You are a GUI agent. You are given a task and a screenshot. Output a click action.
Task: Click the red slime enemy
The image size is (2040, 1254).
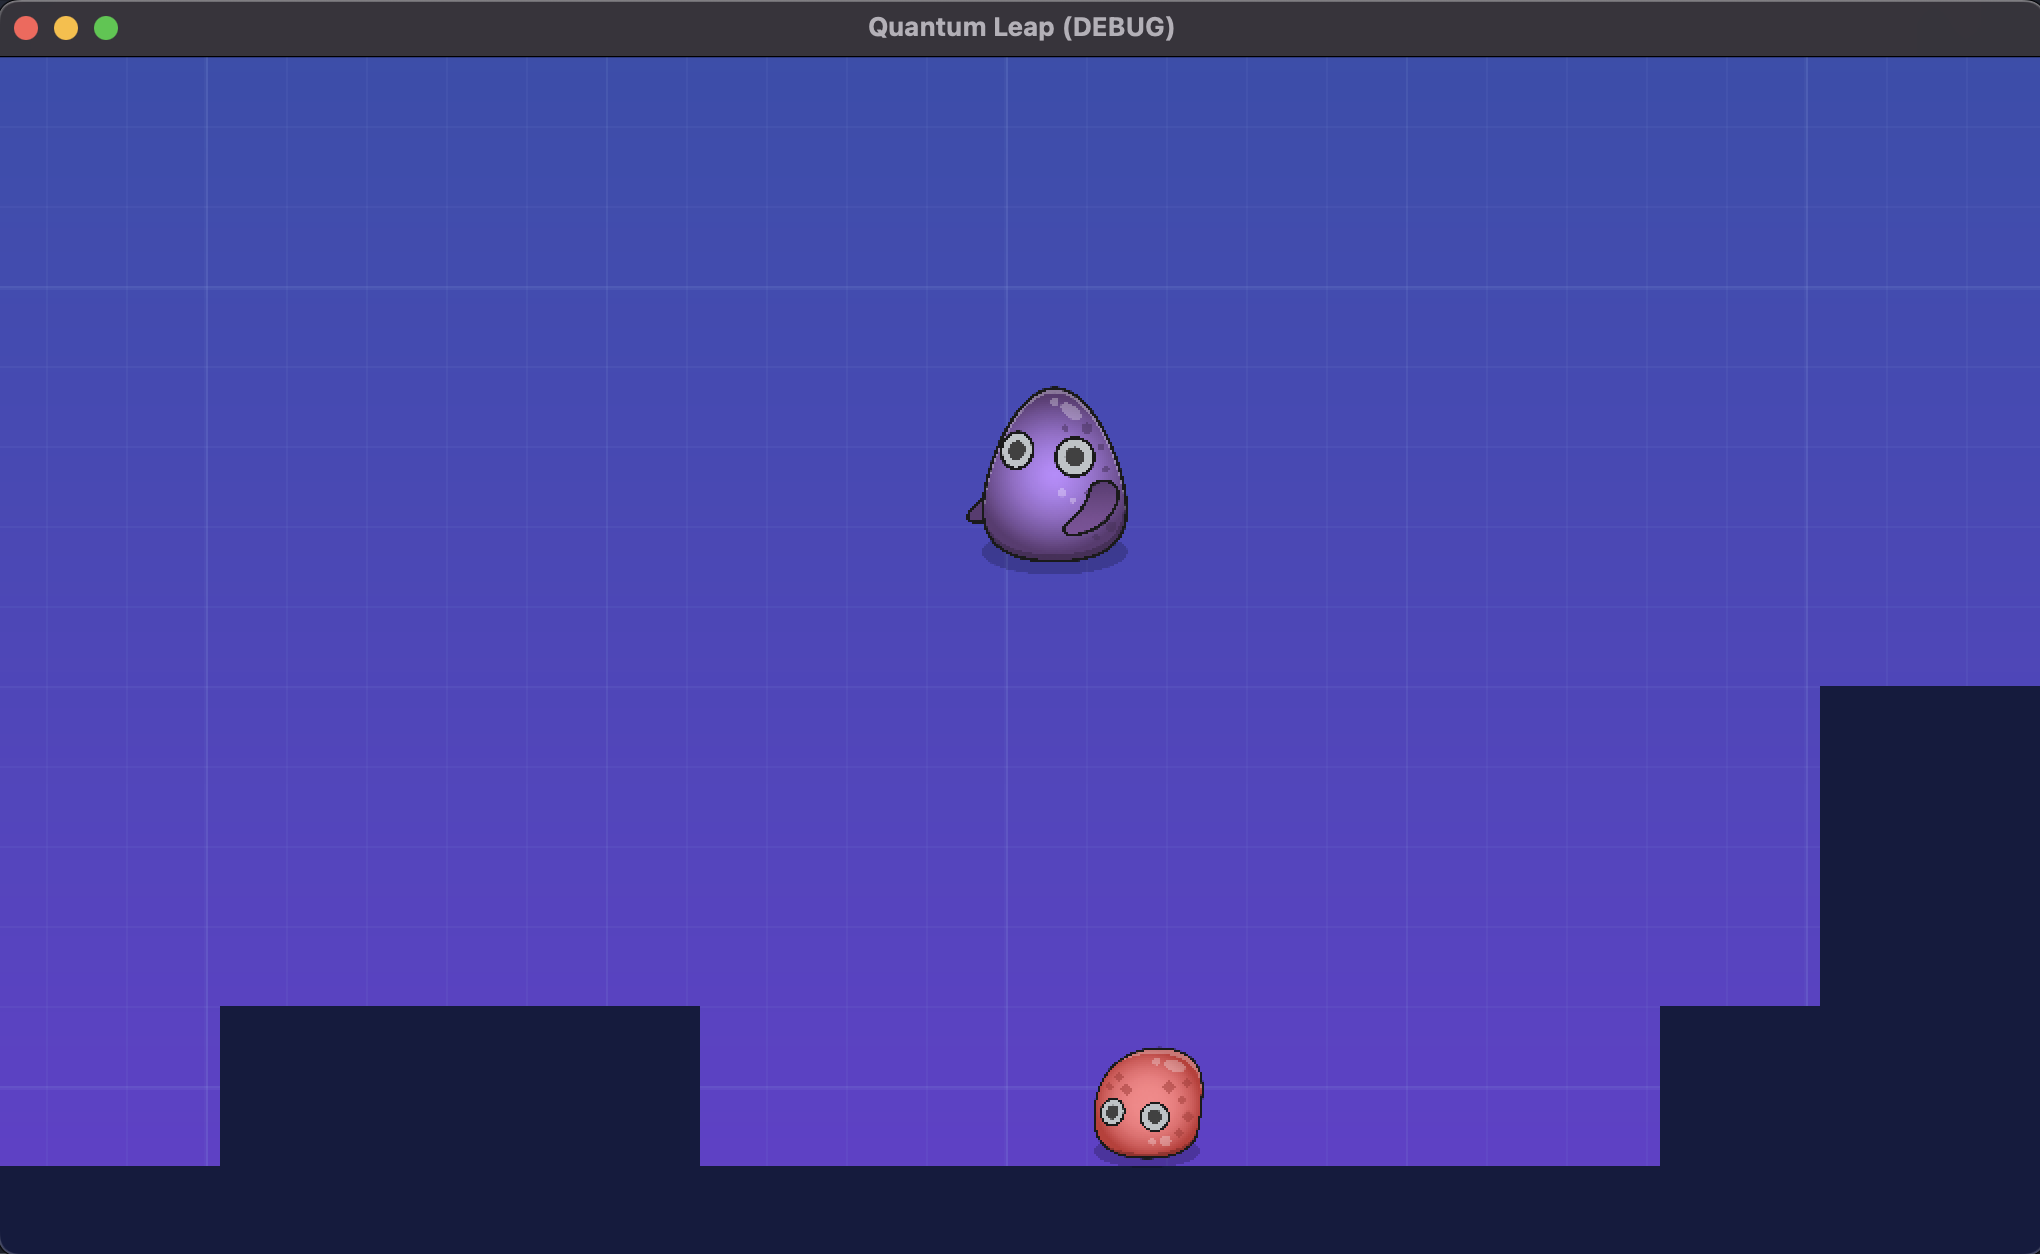1148,1104
